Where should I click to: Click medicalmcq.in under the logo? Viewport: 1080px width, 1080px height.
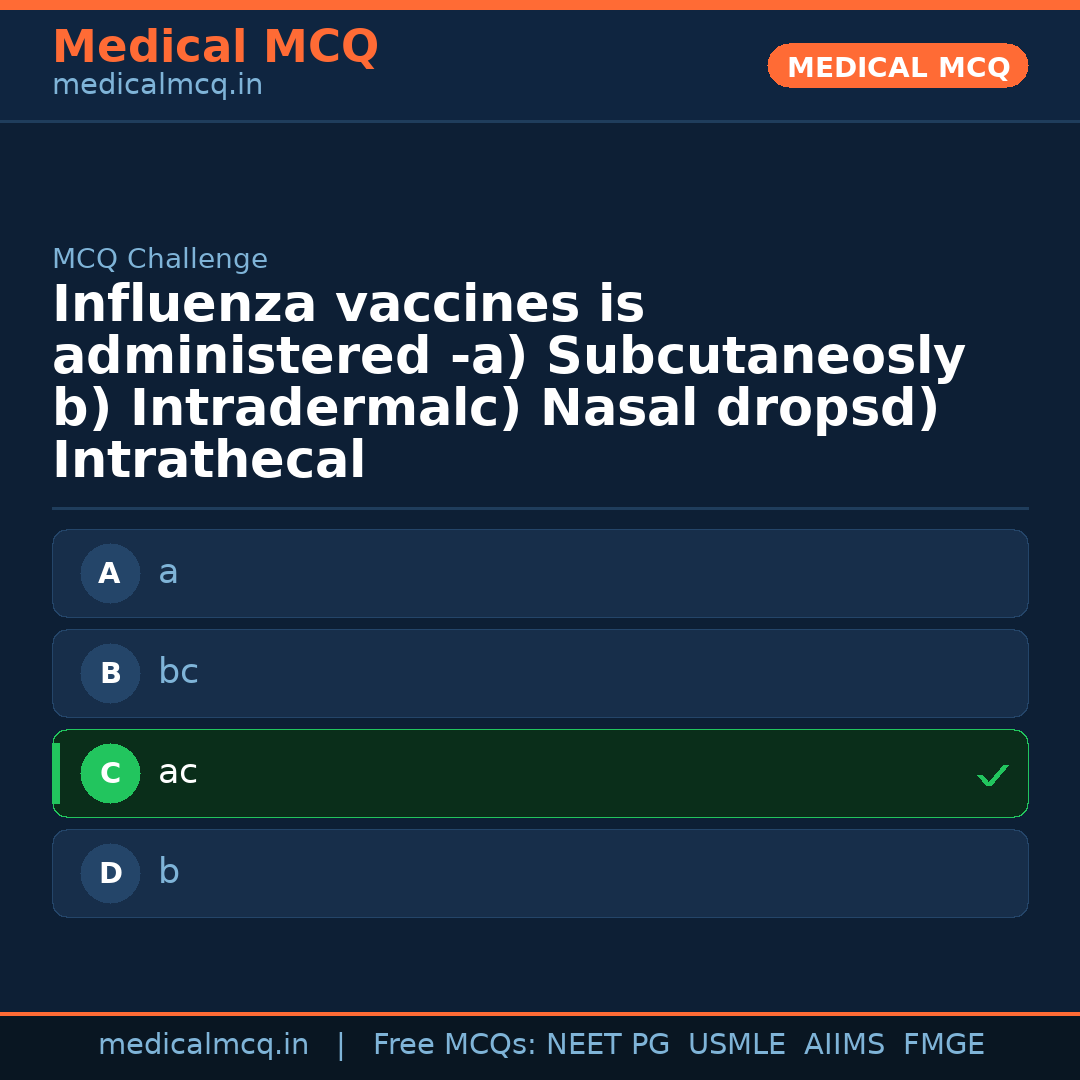point(156,84)
